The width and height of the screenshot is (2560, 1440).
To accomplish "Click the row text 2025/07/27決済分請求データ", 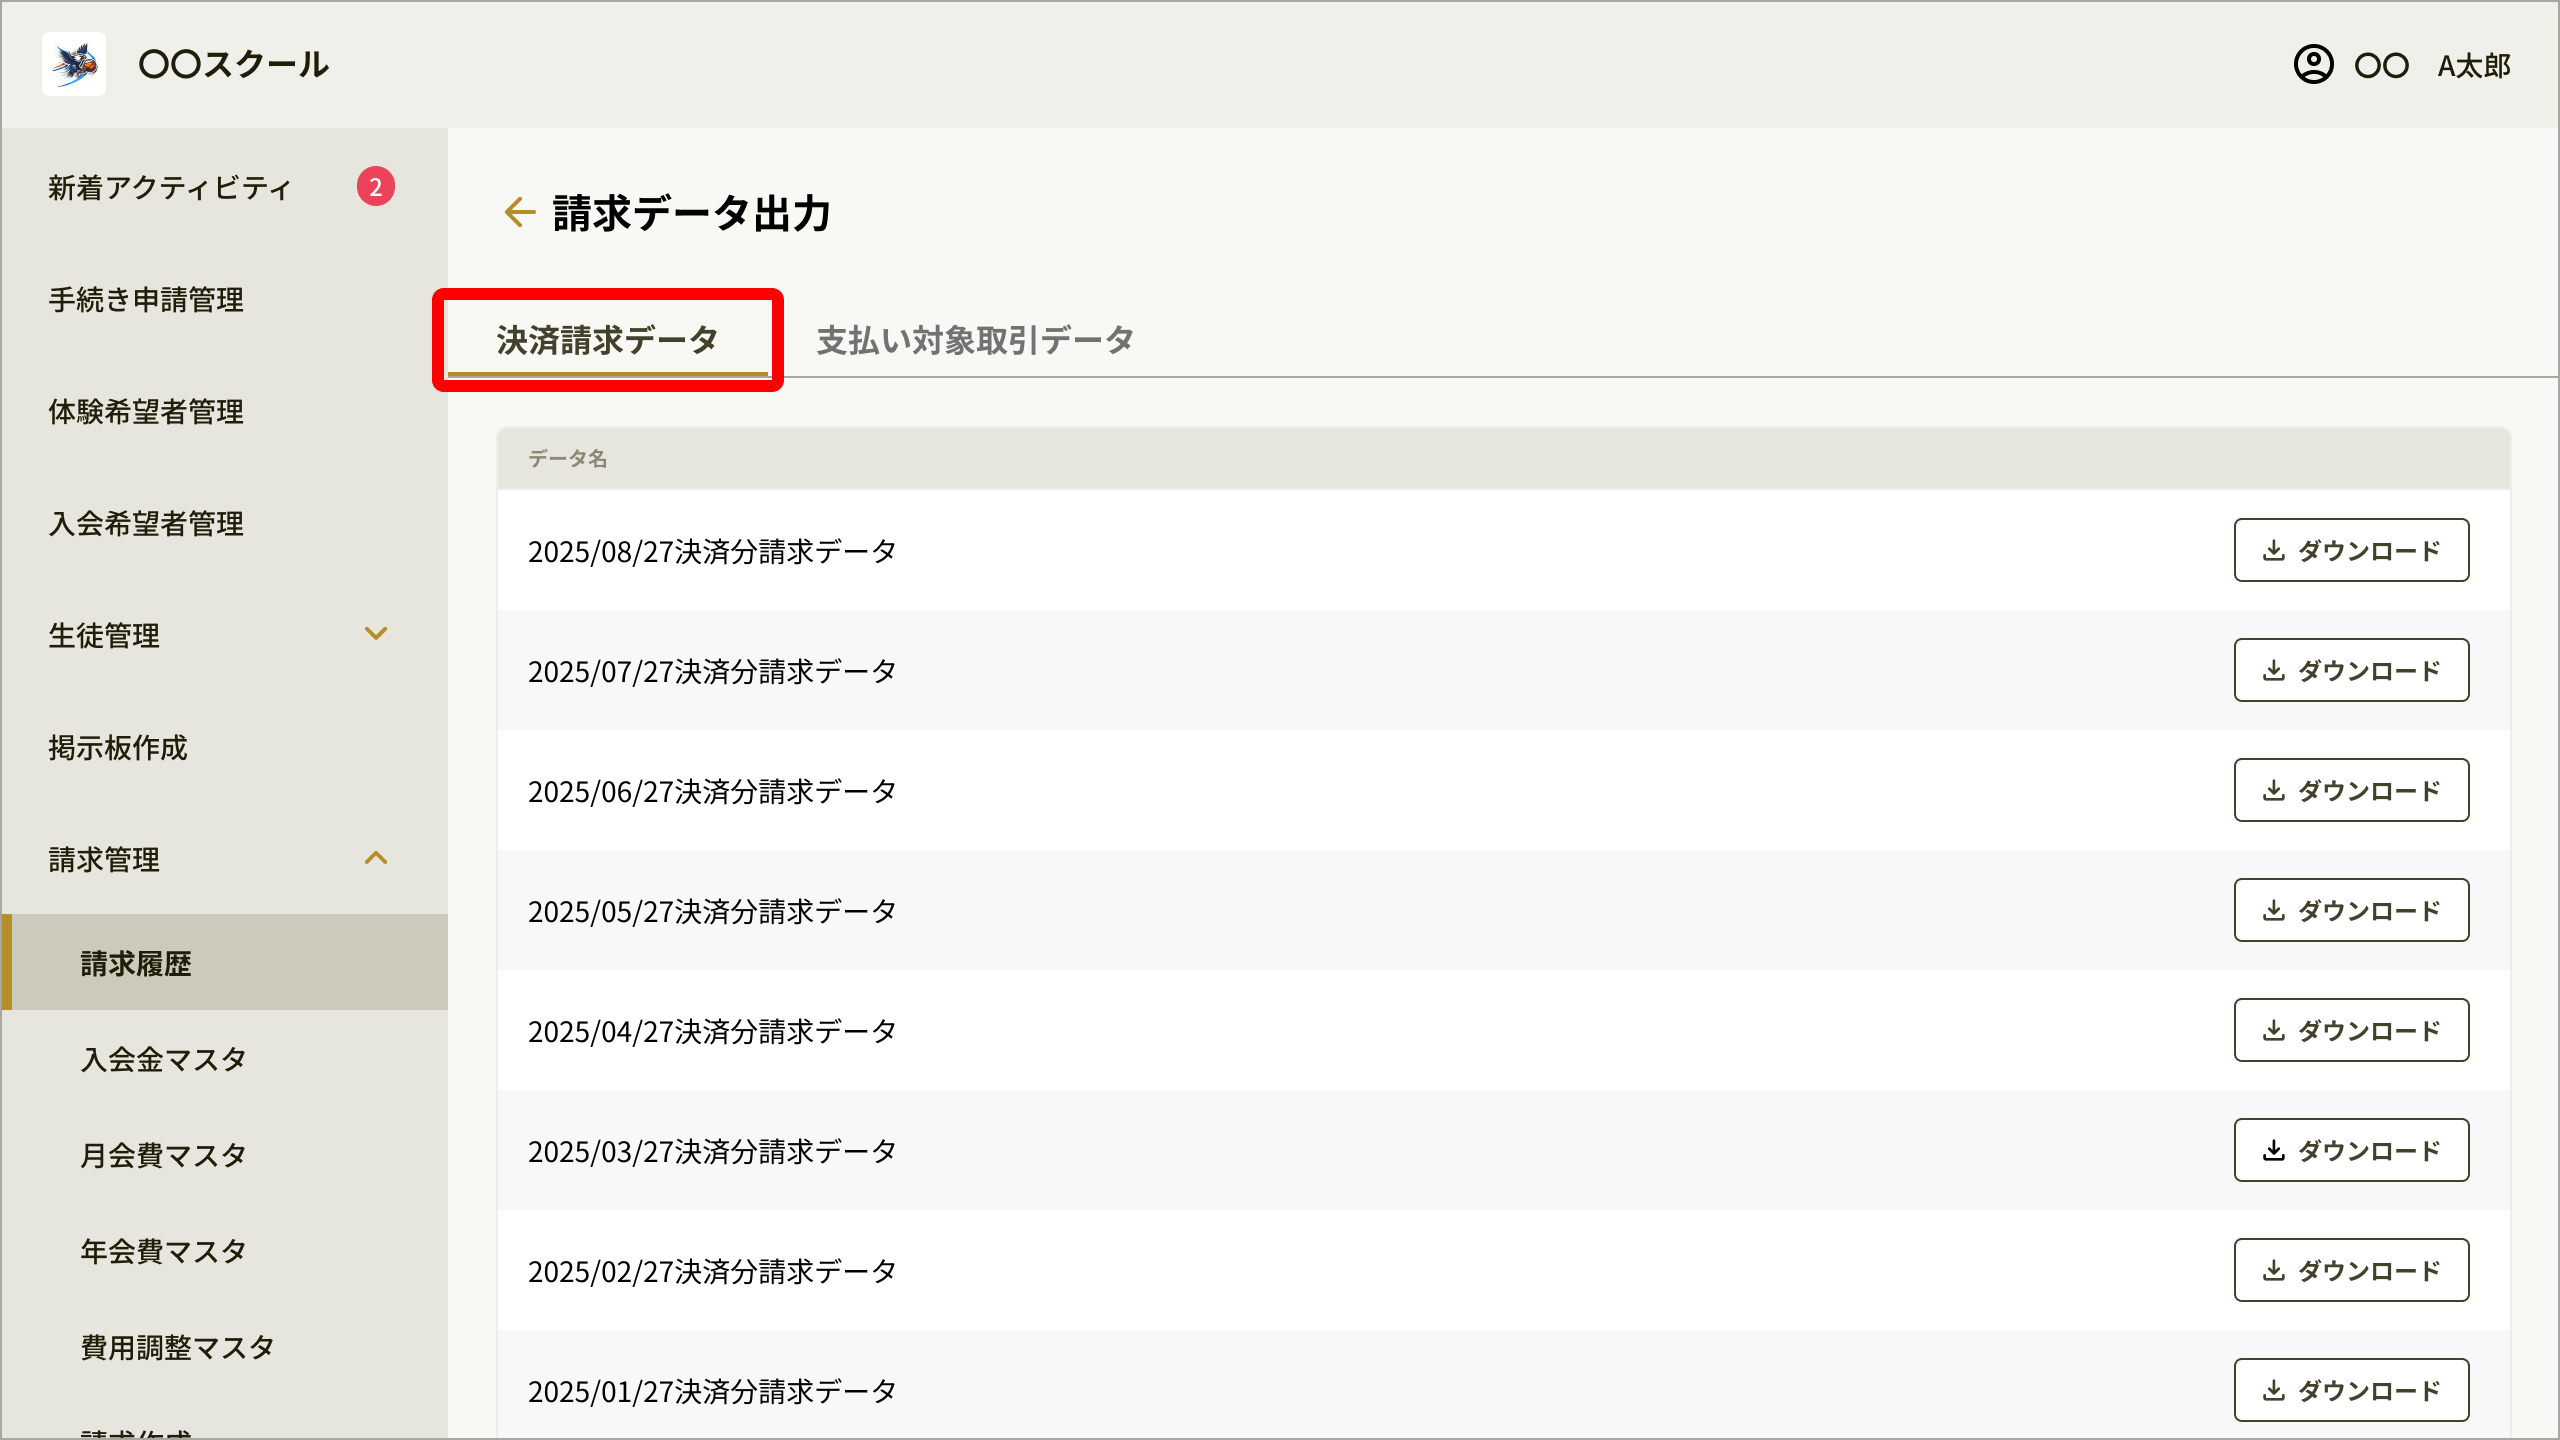I will click(x=712, y=671).
